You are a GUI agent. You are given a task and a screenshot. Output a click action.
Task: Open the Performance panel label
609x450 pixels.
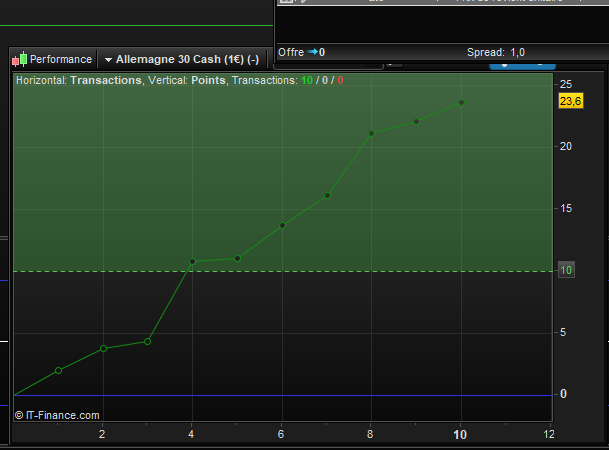(x=61, y=59)
